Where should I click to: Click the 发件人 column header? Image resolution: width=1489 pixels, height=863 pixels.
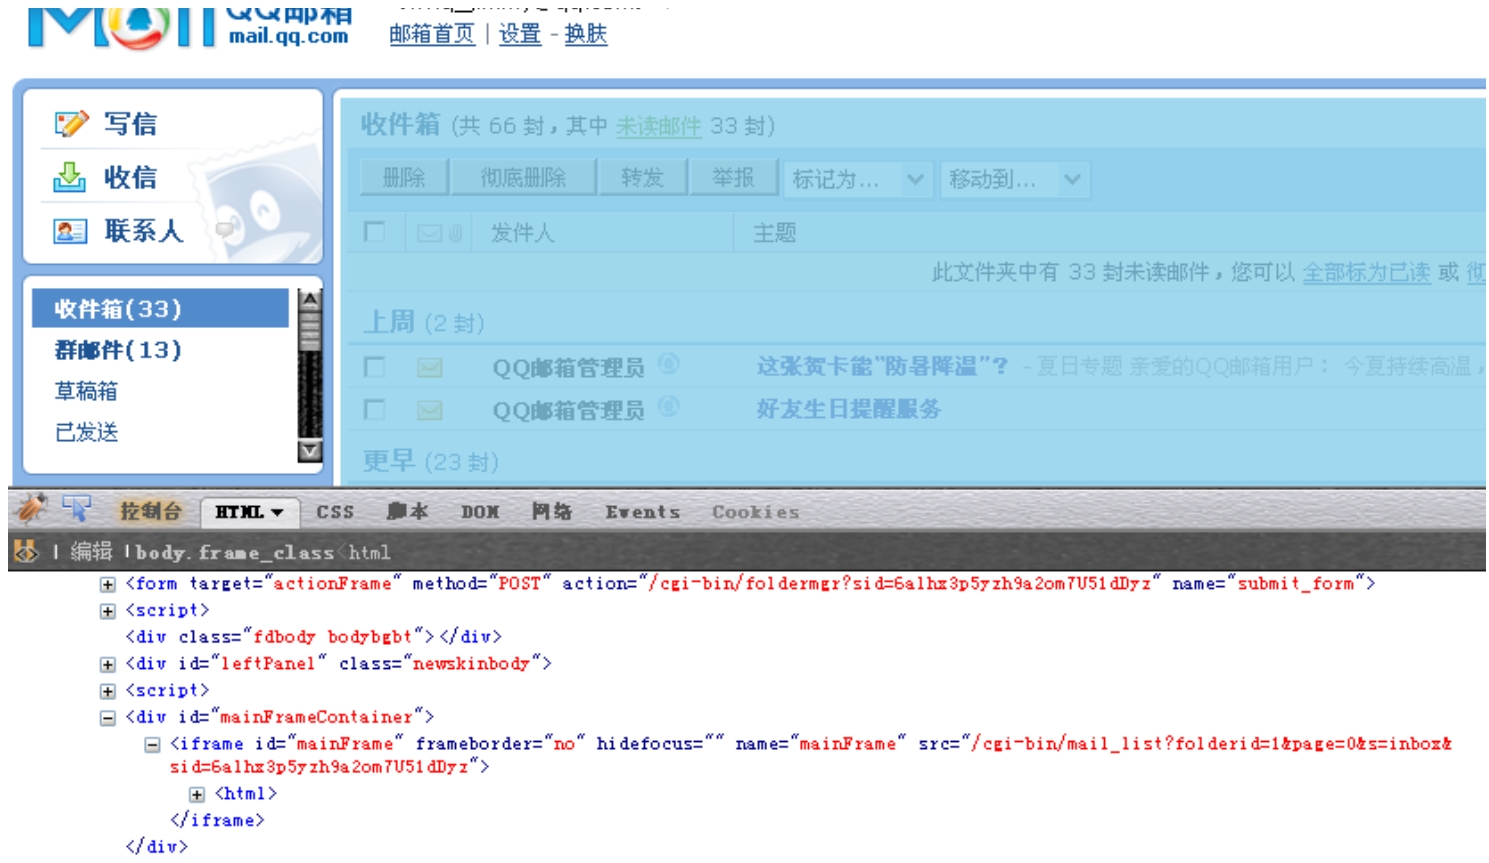click(x=522, y=233)
